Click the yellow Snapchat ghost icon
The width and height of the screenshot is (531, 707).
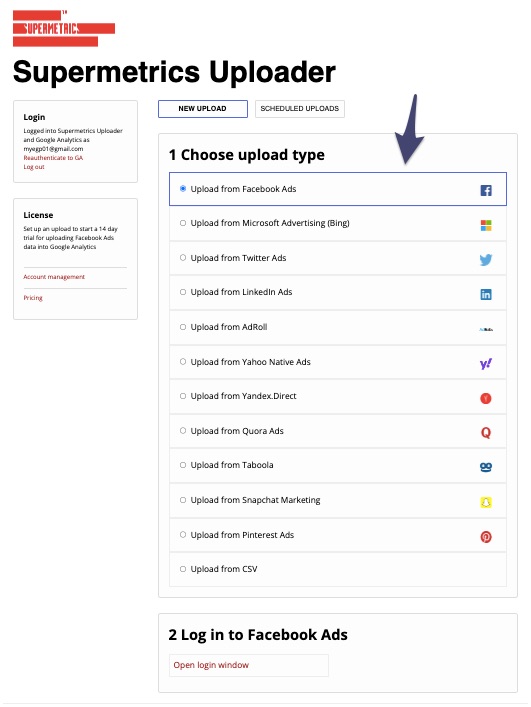(485, 502)
